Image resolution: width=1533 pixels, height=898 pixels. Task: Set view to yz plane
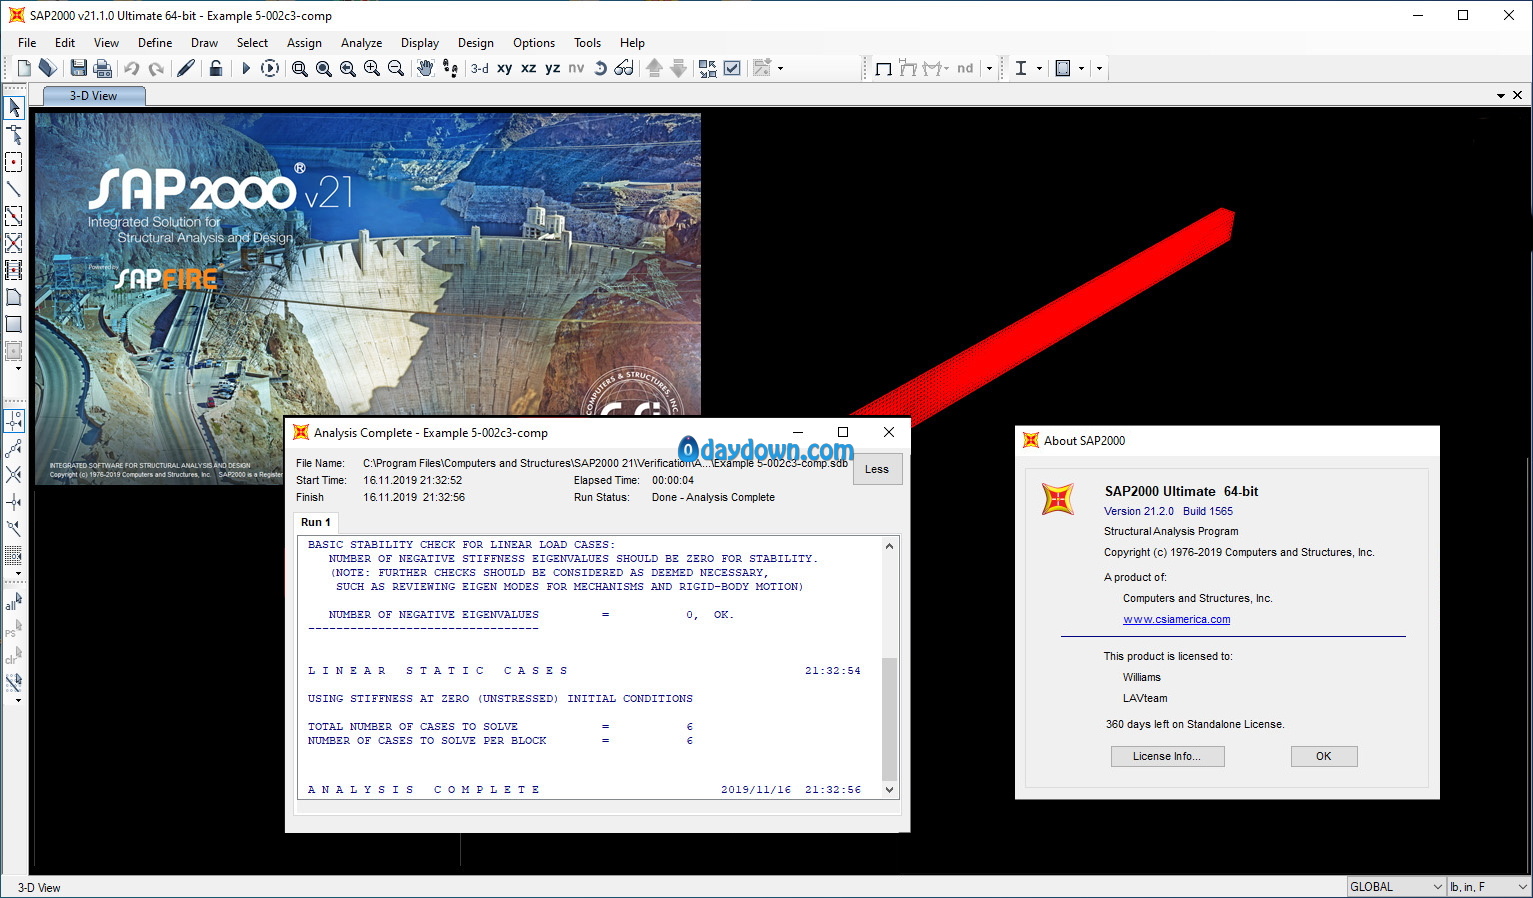[x=553, y=68]
